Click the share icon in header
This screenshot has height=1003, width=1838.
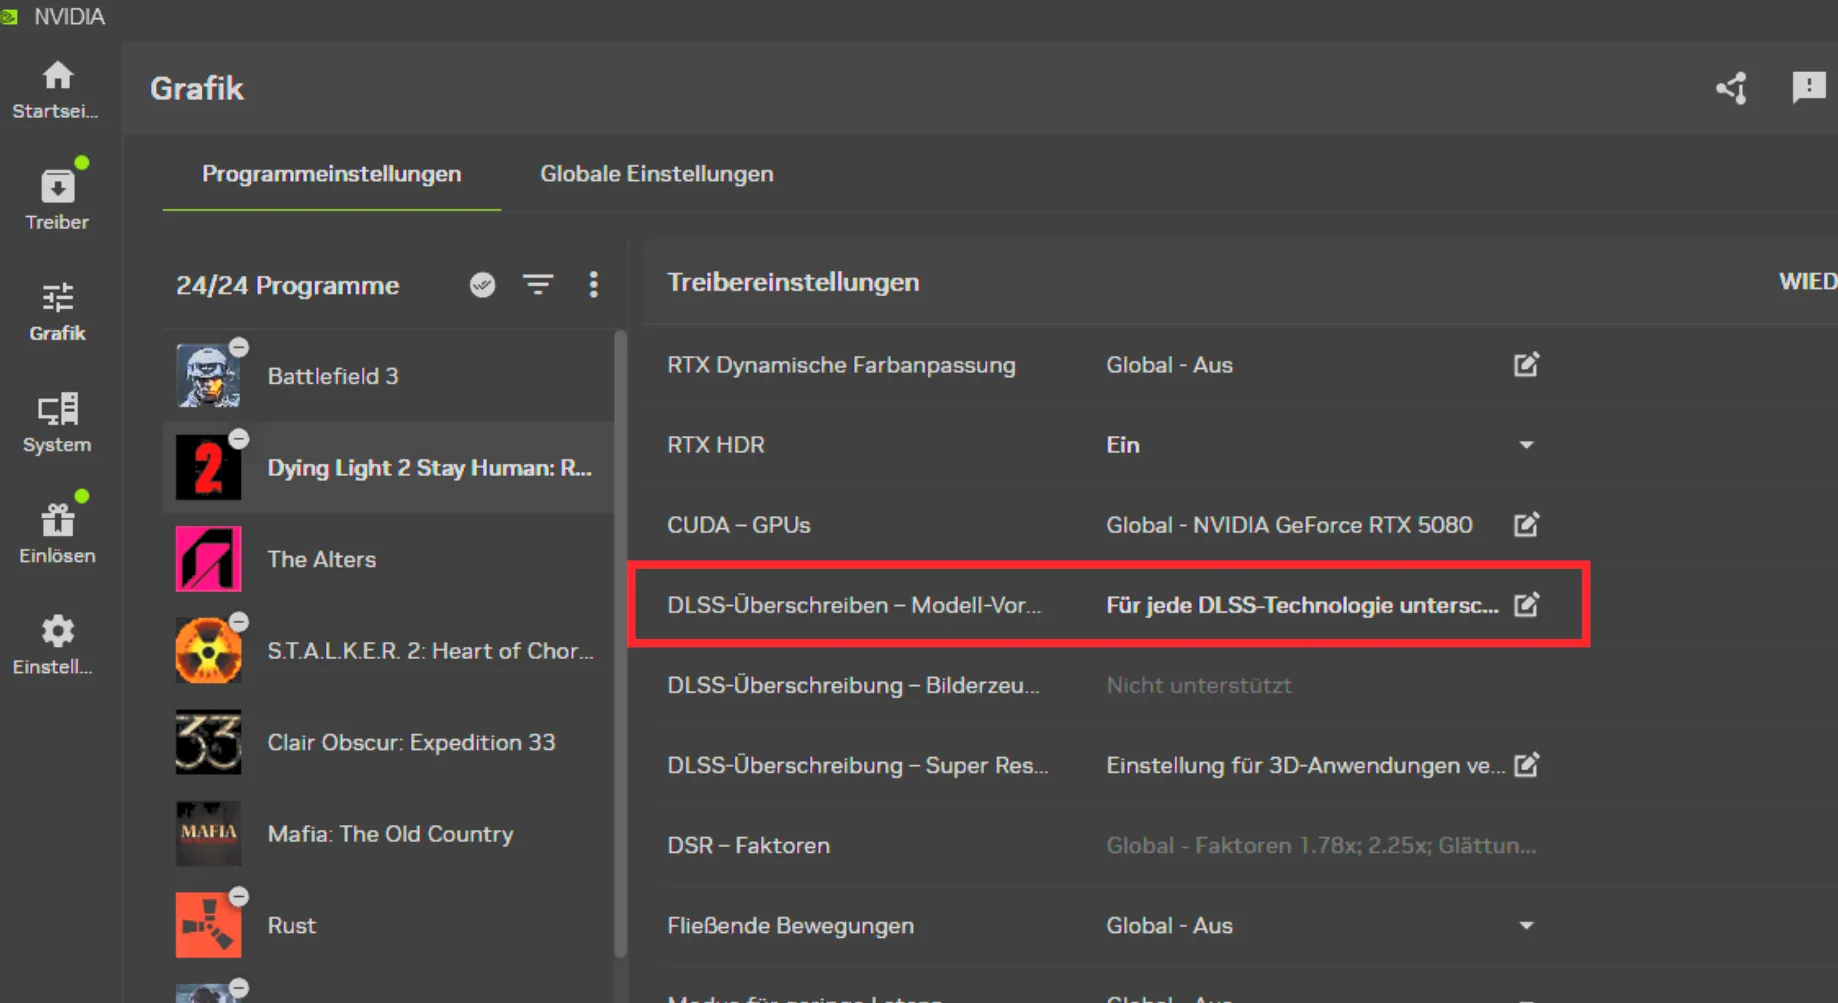(x=1732, y=88)
